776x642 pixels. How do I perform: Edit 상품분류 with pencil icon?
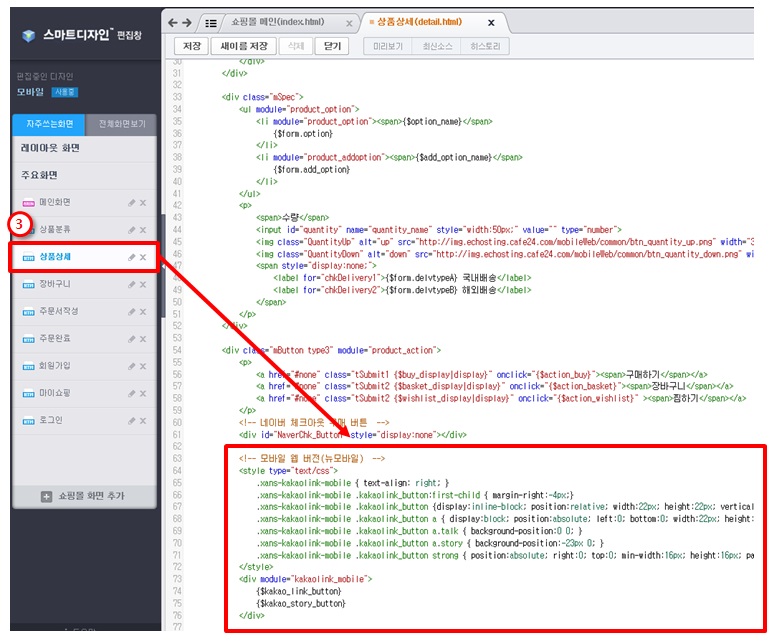(x=131, y=230)
